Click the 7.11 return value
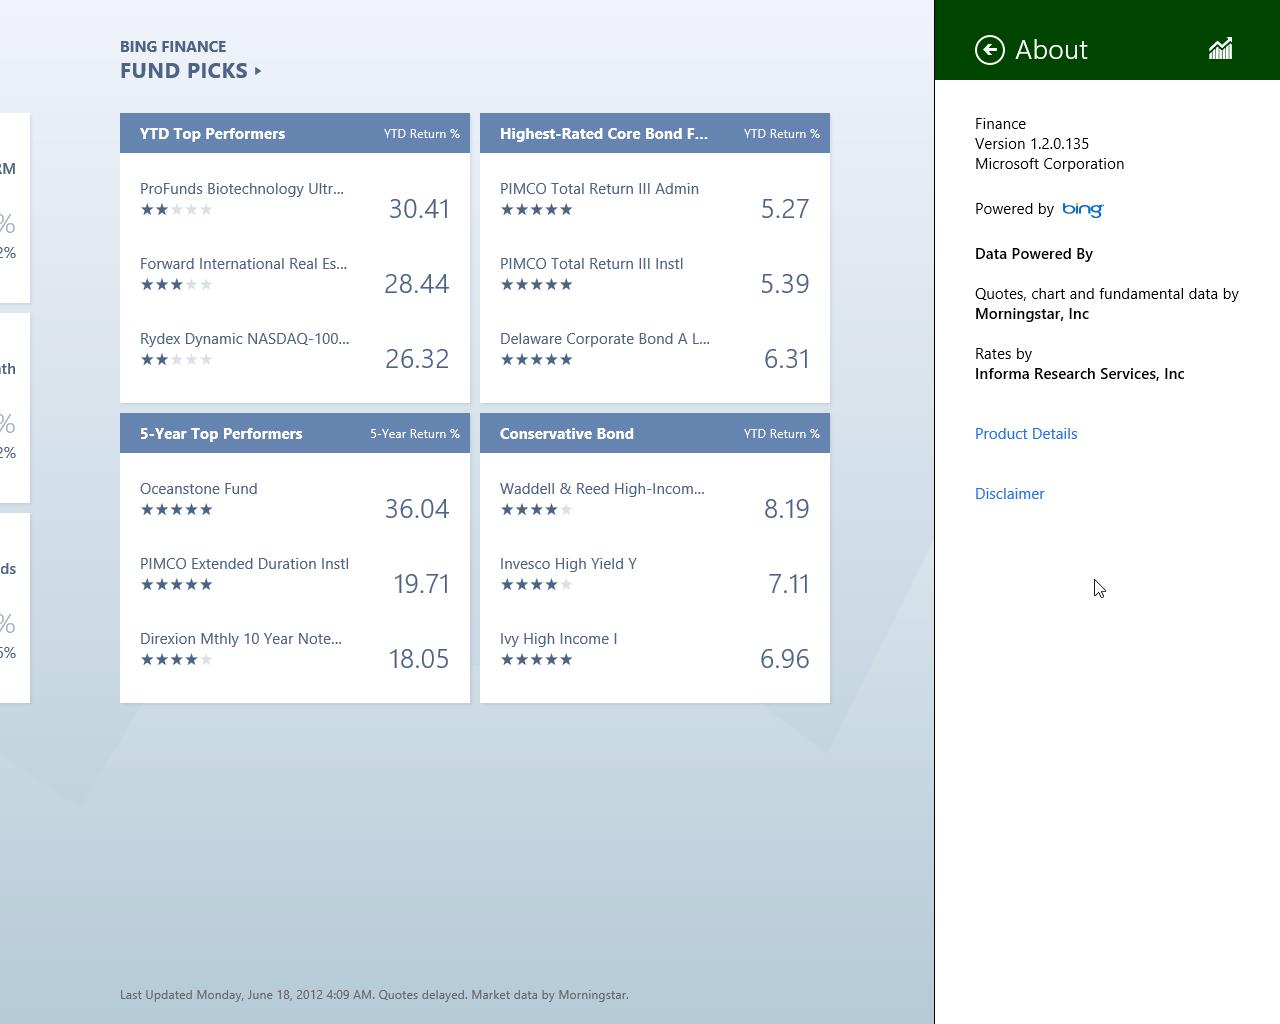Viewport: 1280px width, 1024px height. pos(789,584)
